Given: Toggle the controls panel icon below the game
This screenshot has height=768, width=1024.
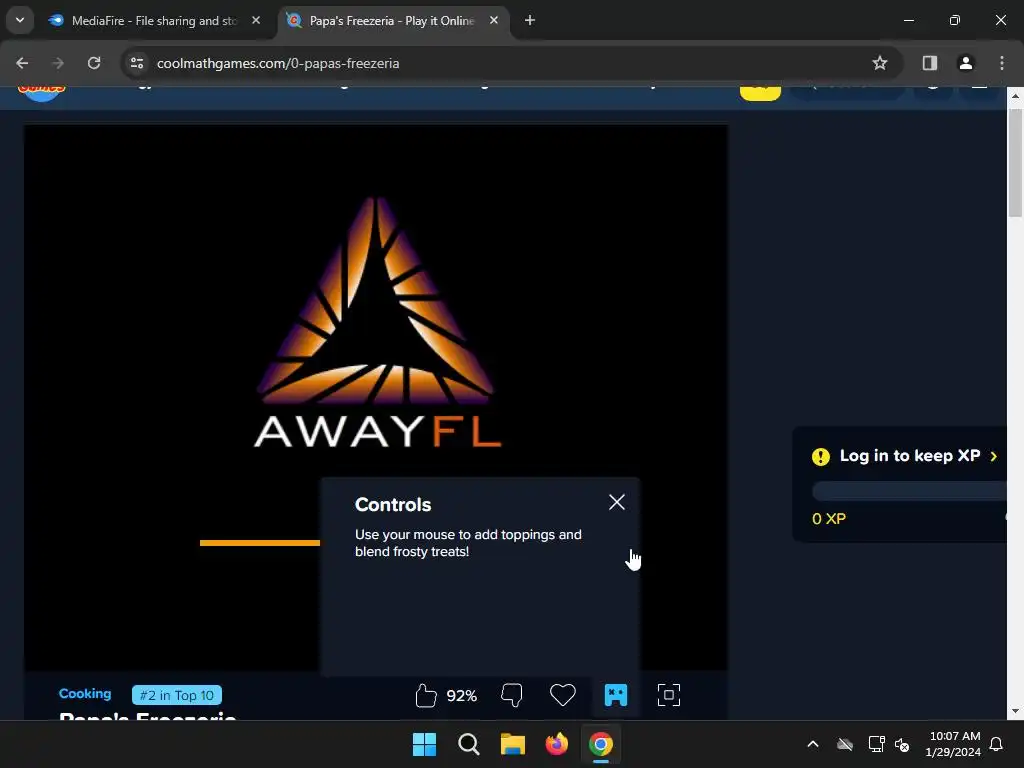Looking at the screenshot, I should point(616,695).
